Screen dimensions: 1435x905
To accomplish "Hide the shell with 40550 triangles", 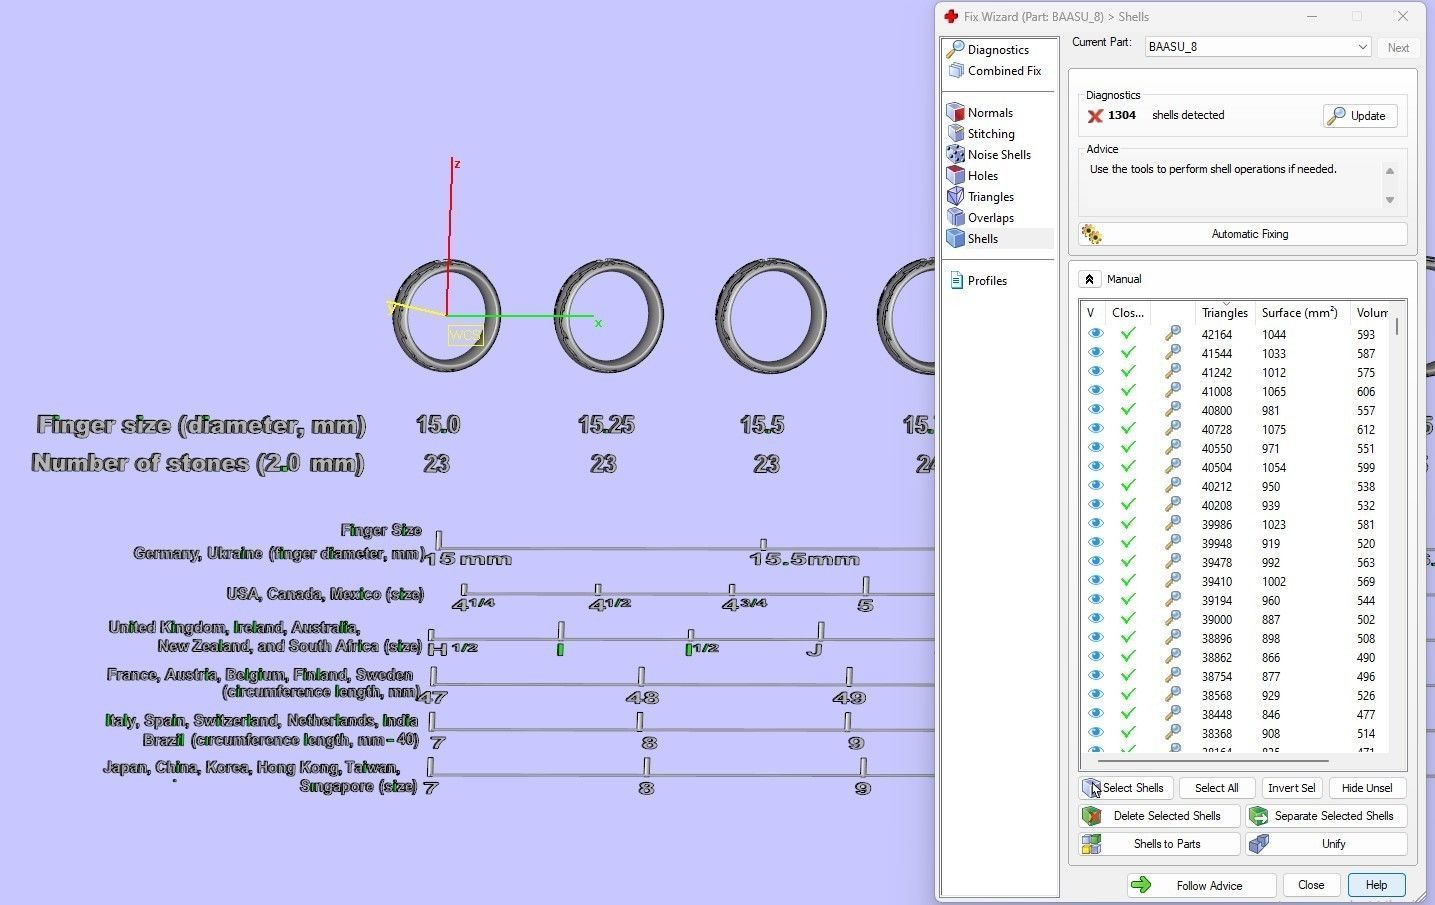I will (1096, 448).
